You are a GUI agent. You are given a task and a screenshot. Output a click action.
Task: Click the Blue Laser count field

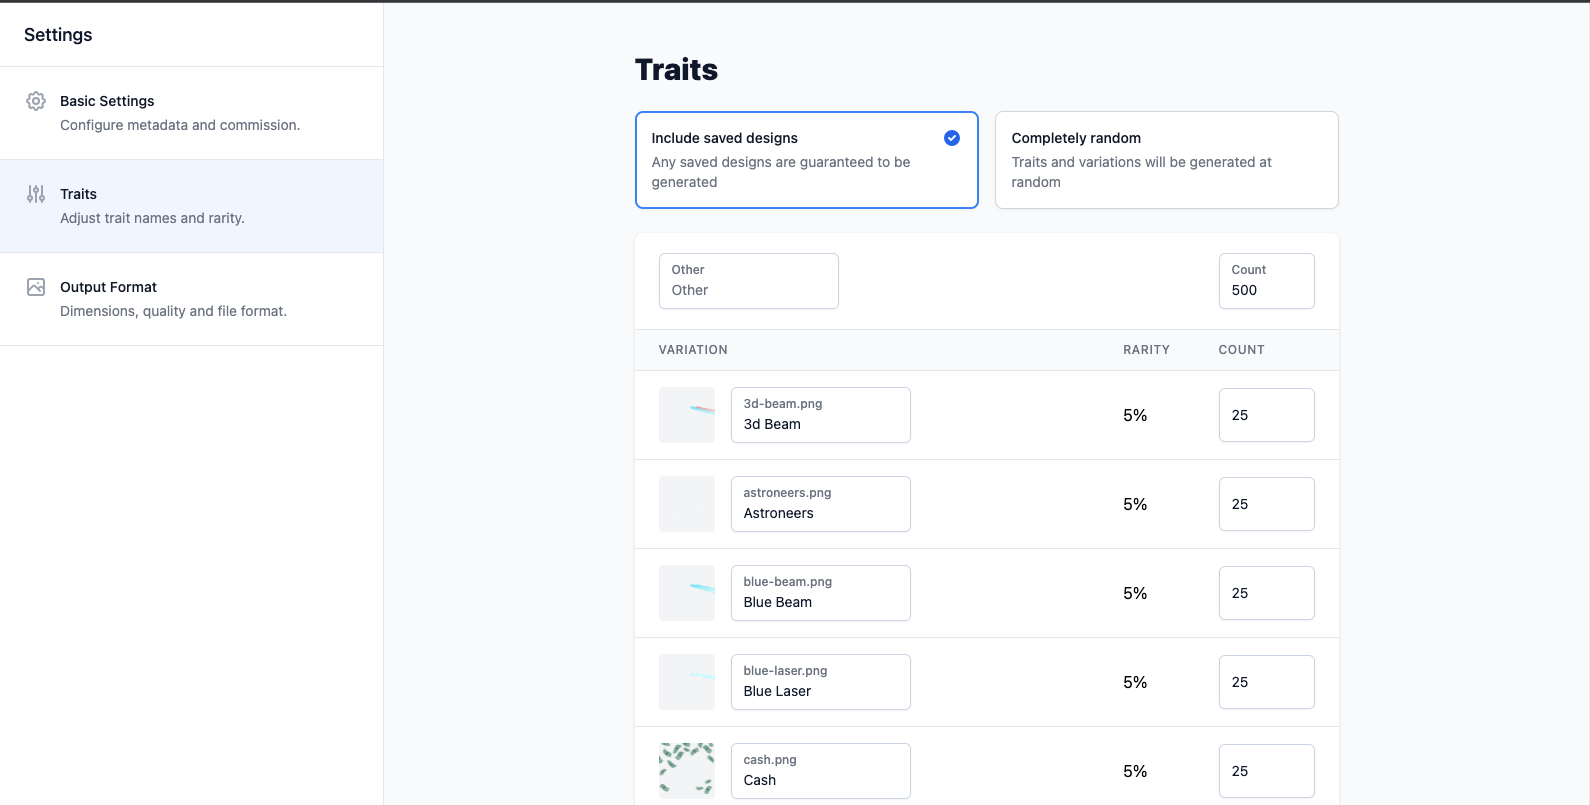click(x=1267, y=682)
